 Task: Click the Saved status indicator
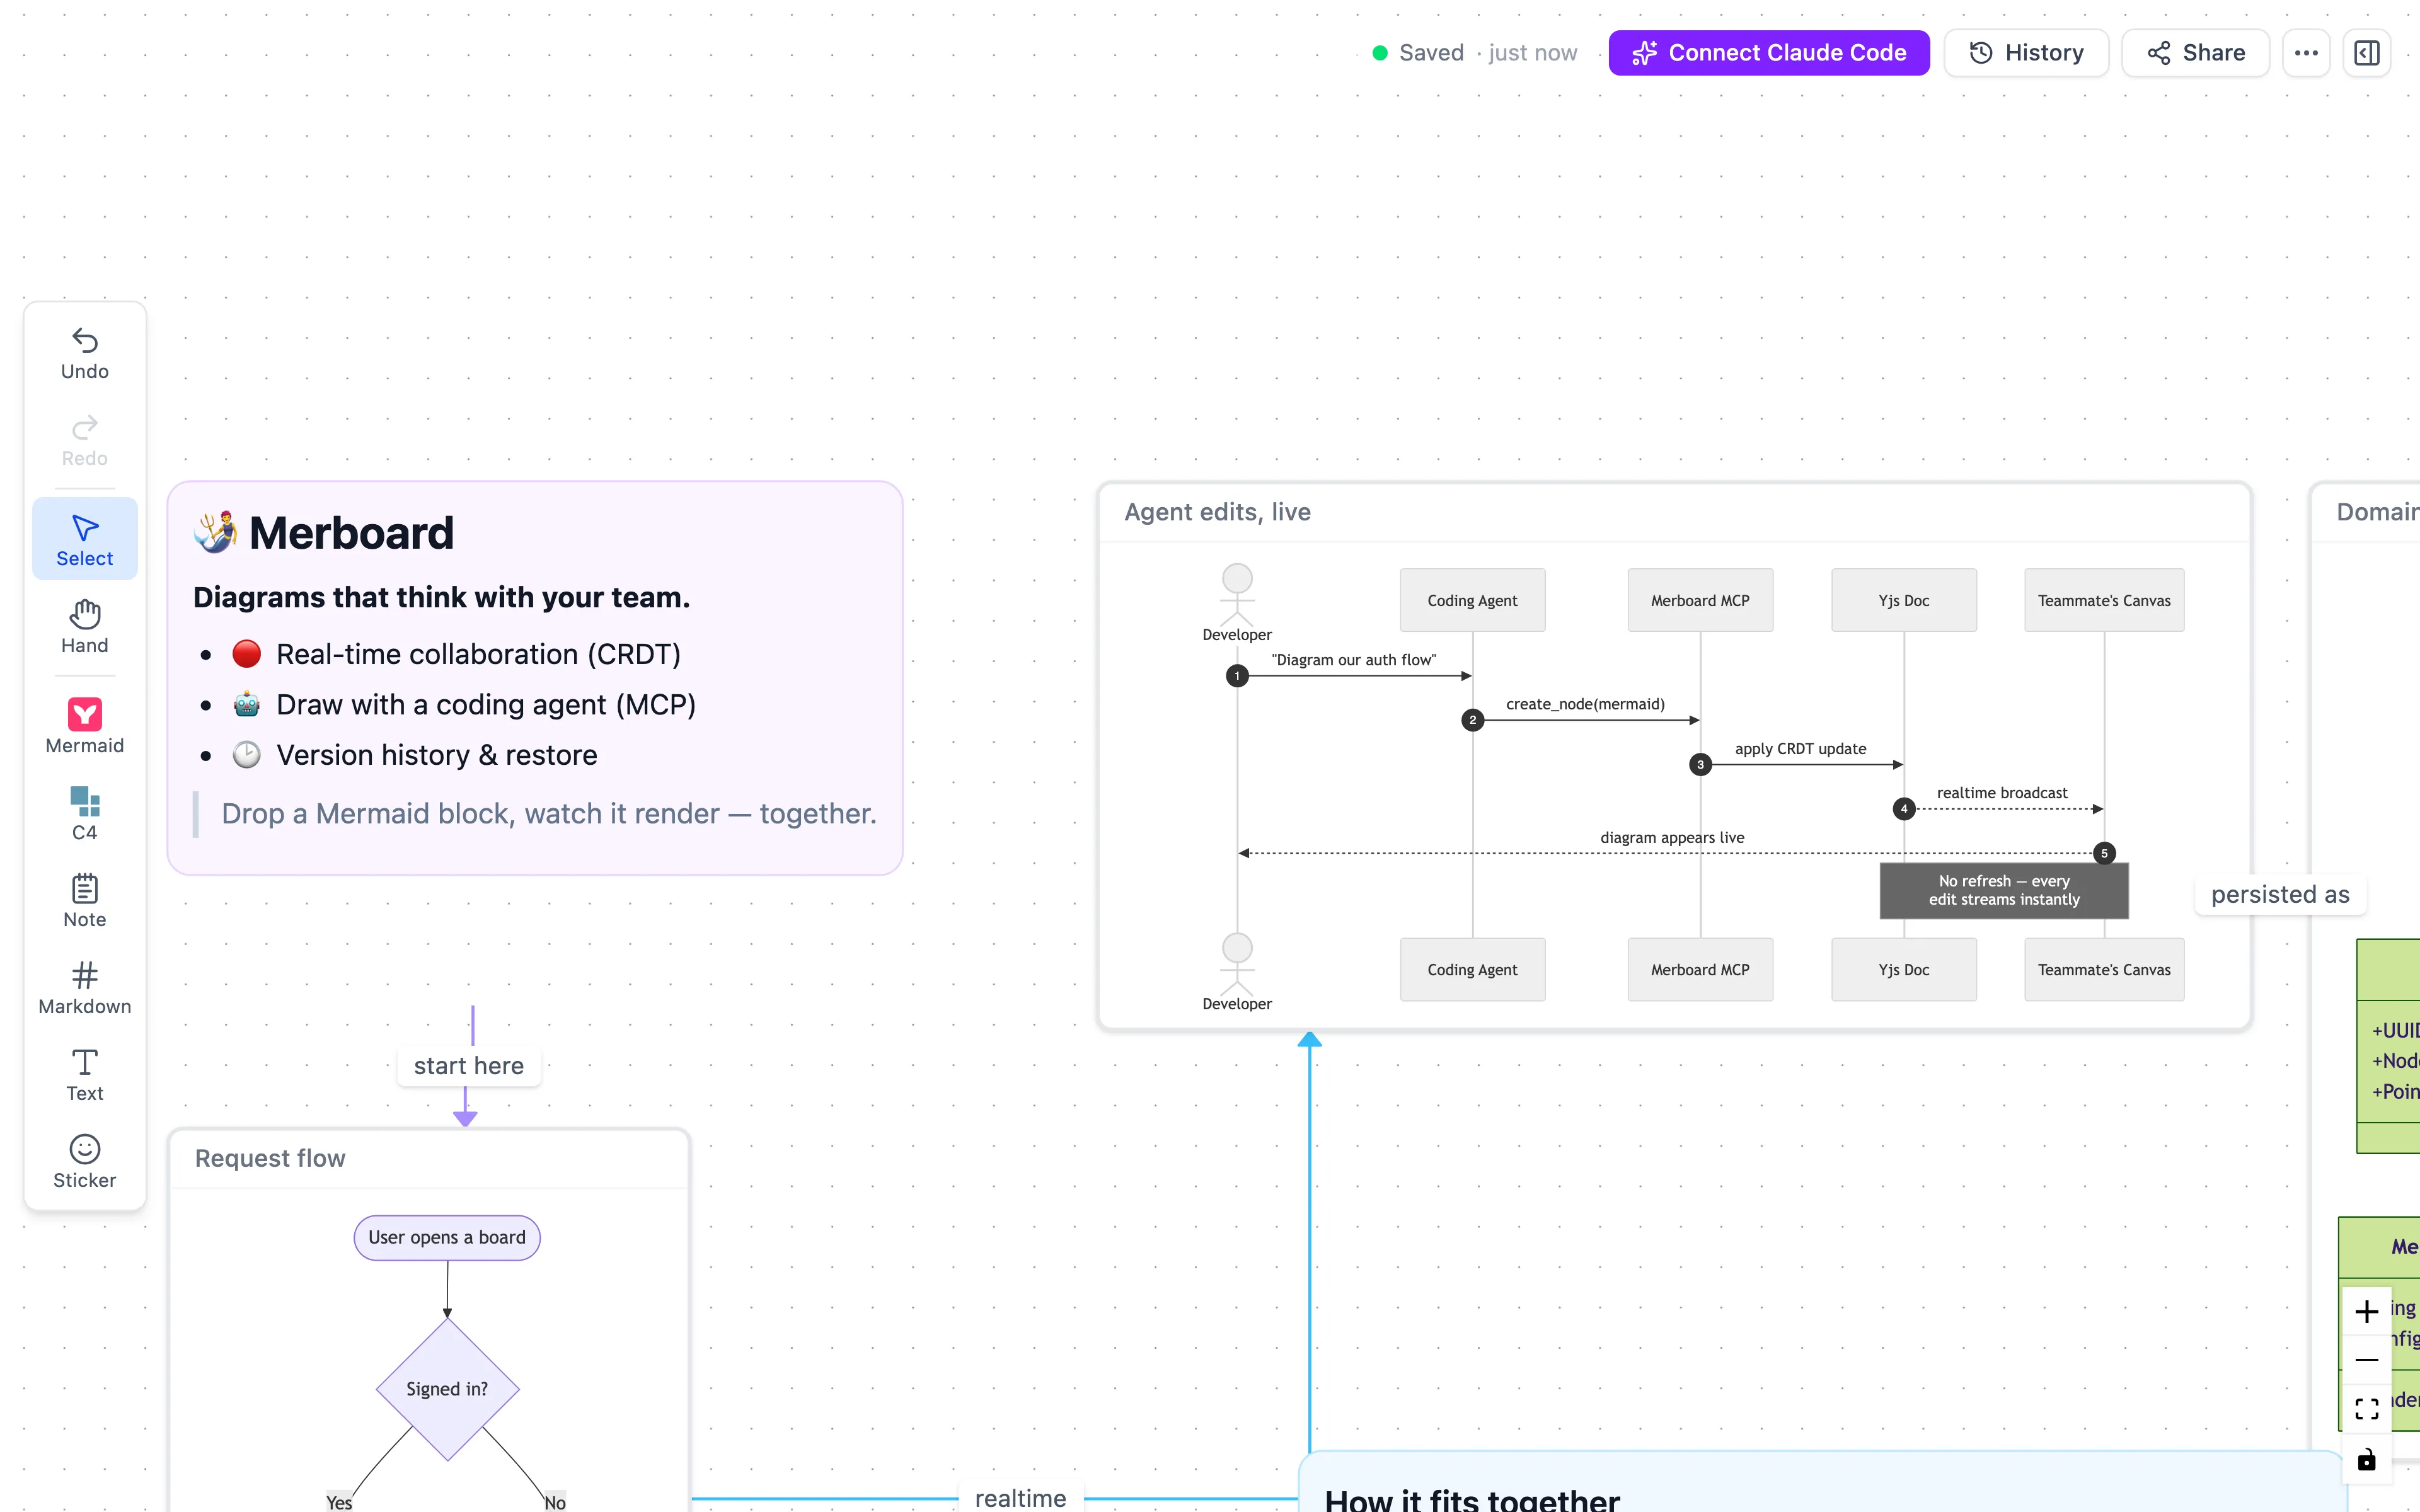[1474, 53]
